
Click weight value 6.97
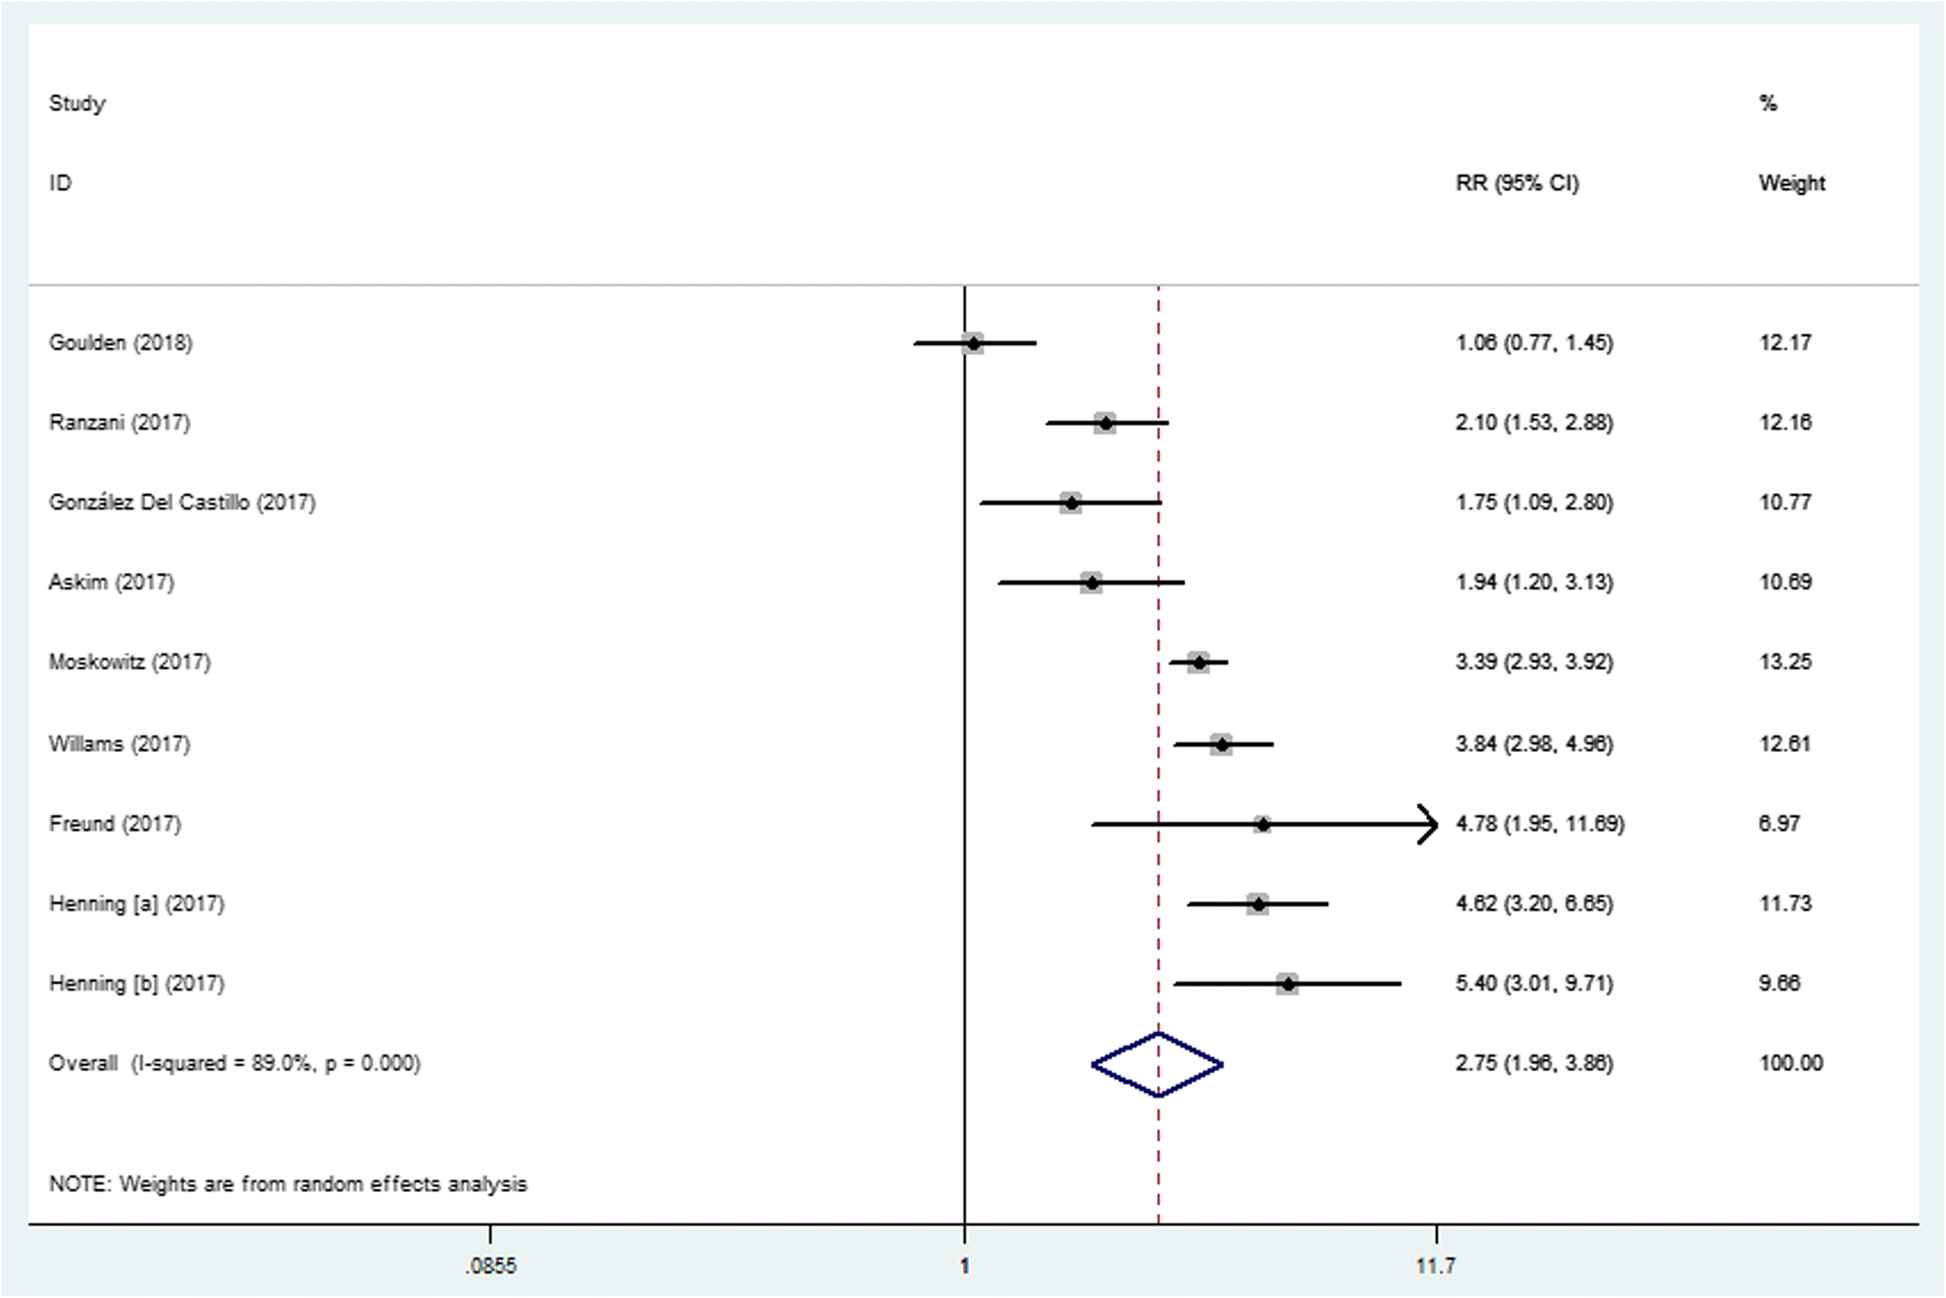coord(1779,825)
